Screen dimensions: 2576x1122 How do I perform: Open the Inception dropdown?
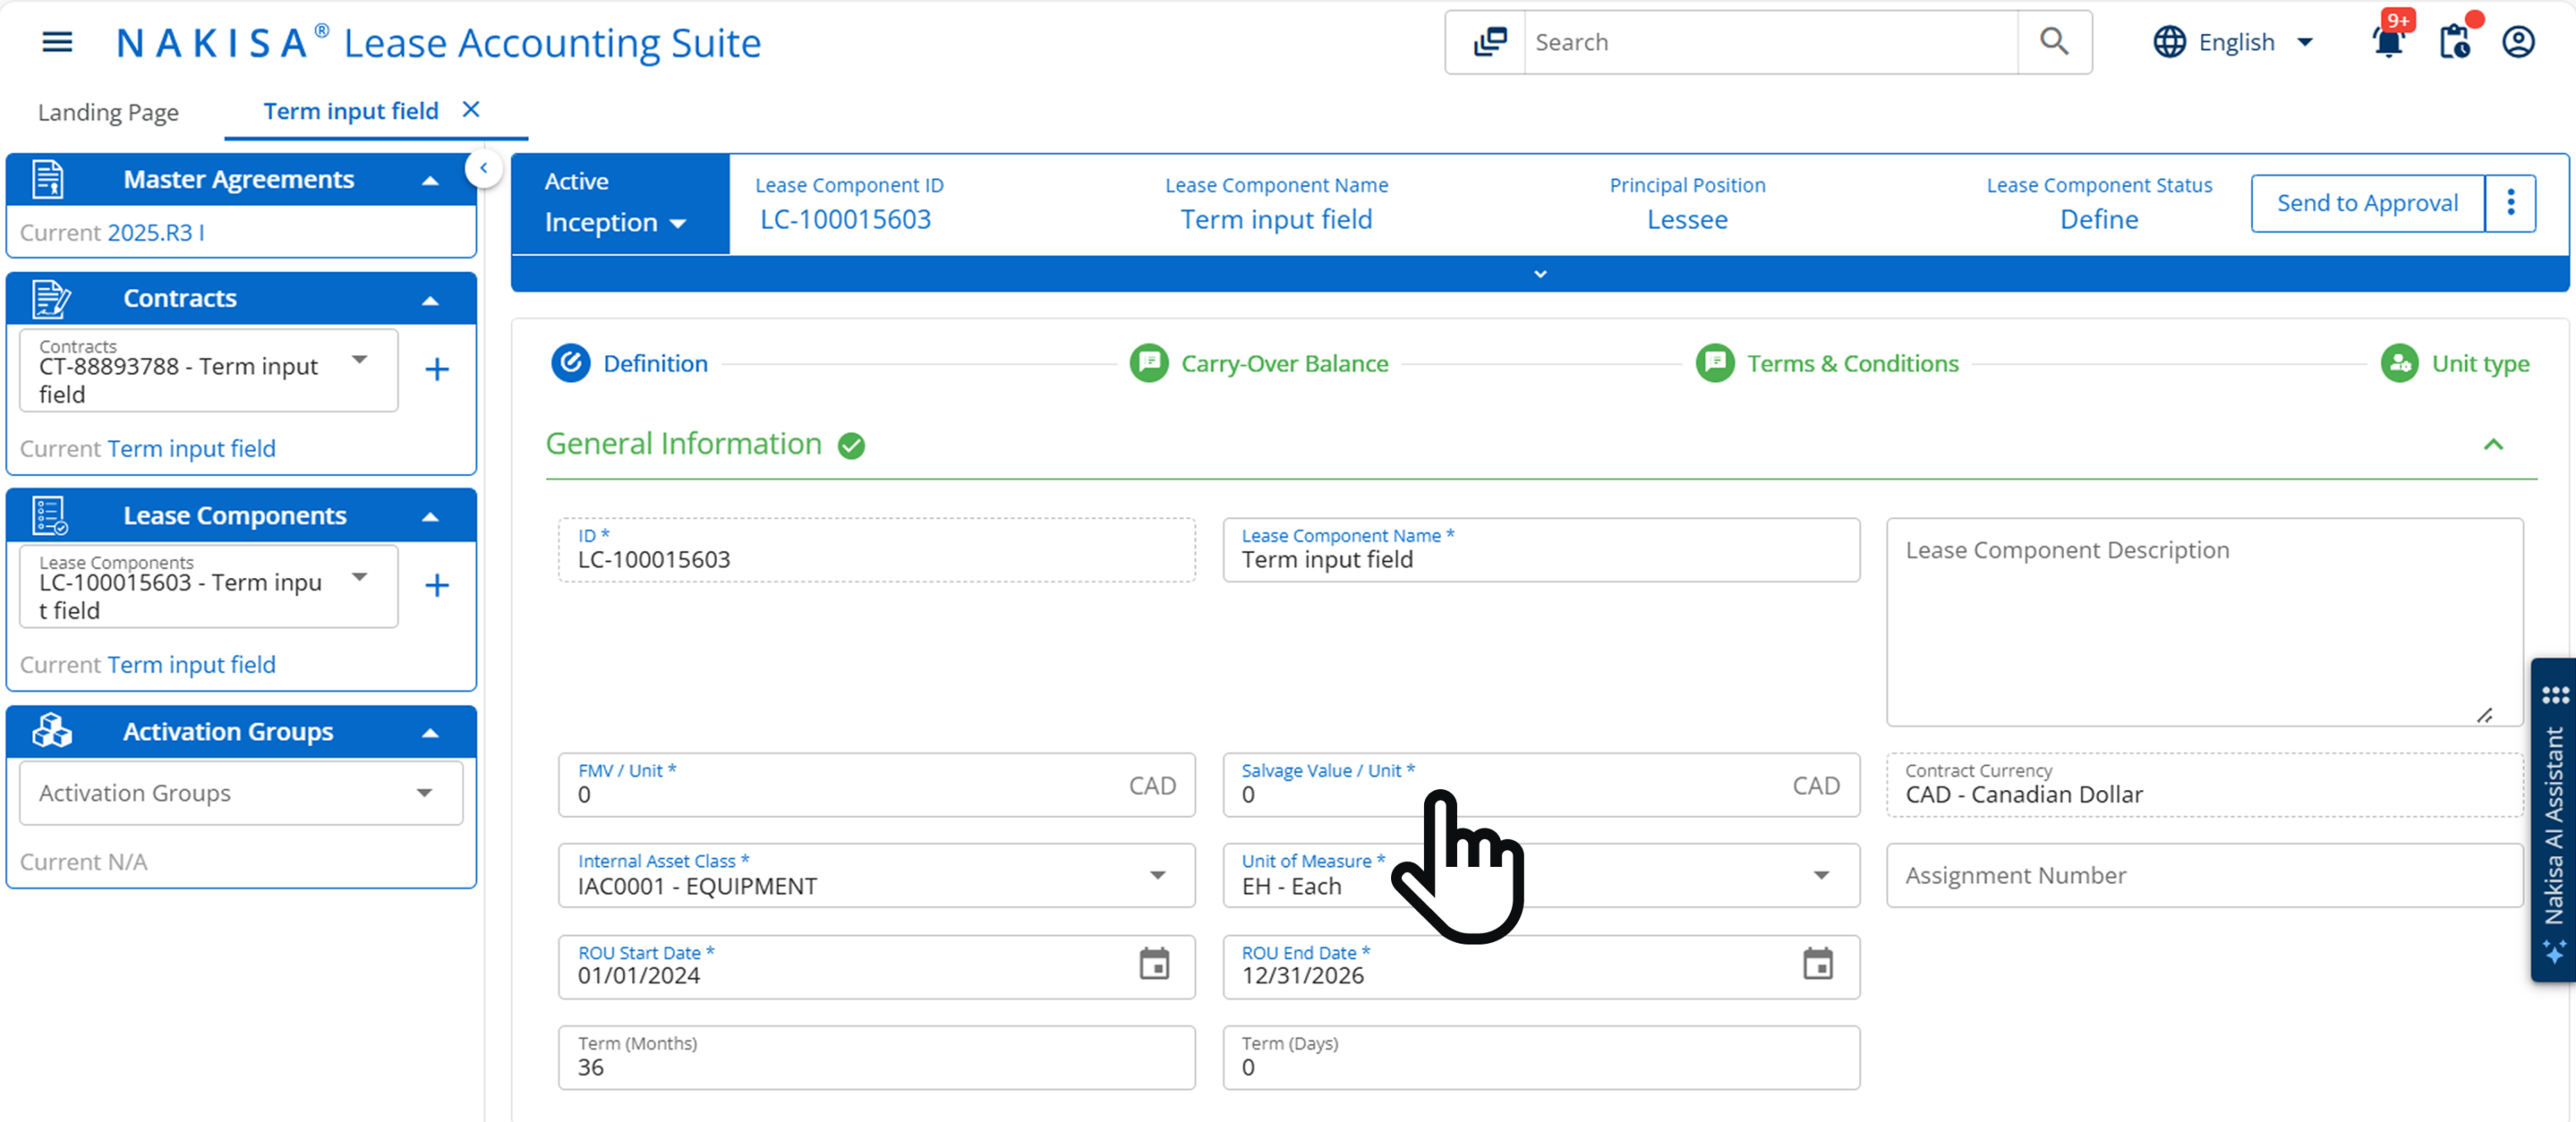point(615,222)
